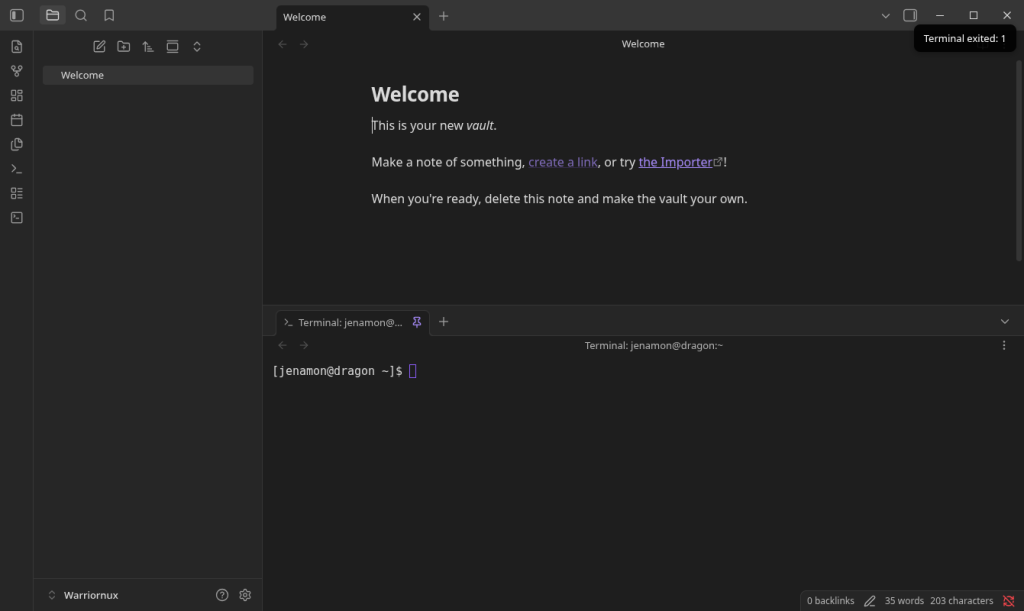Open the command palette ribbon icon
Image resolution: width=1024 pixels, height=611 pixels.
[x=17, y=169]
